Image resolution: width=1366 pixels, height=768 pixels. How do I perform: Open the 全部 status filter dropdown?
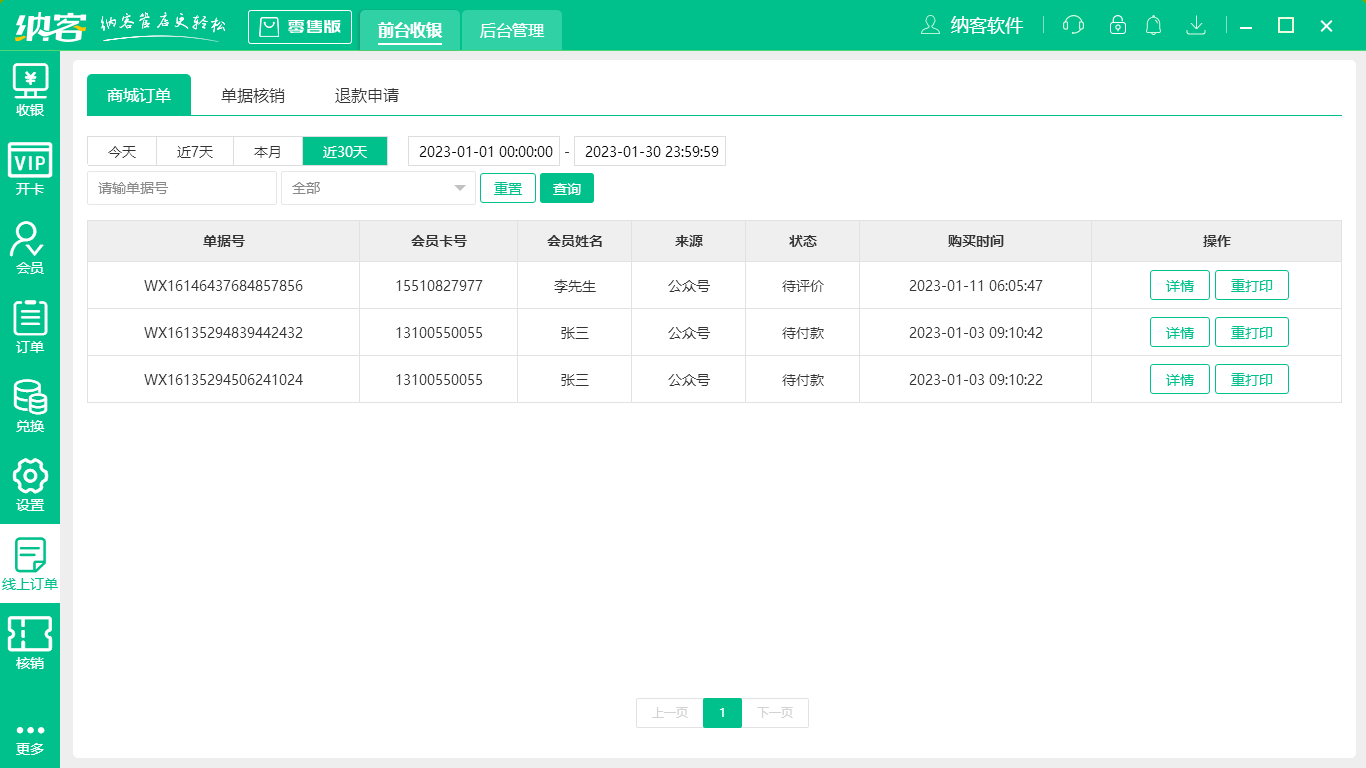(x=378, y=188)
